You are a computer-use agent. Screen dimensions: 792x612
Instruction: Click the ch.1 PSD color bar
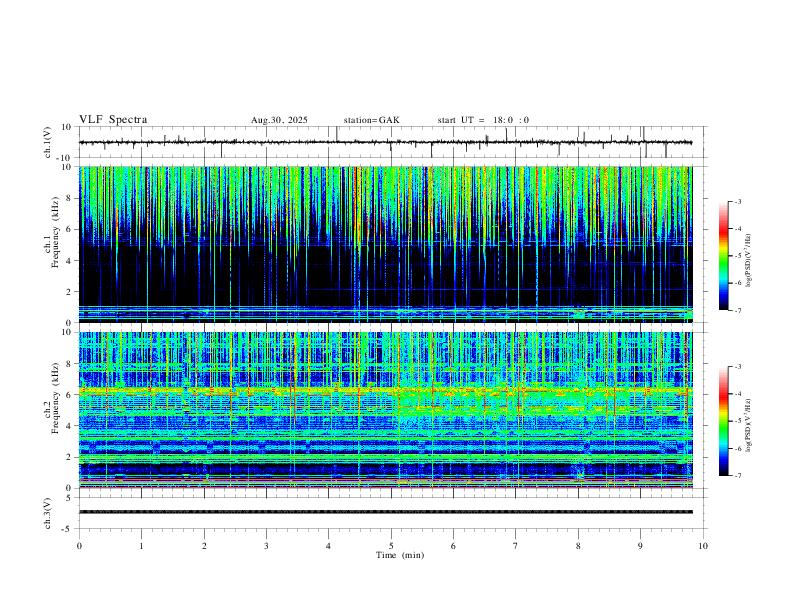tap(724, 256)
